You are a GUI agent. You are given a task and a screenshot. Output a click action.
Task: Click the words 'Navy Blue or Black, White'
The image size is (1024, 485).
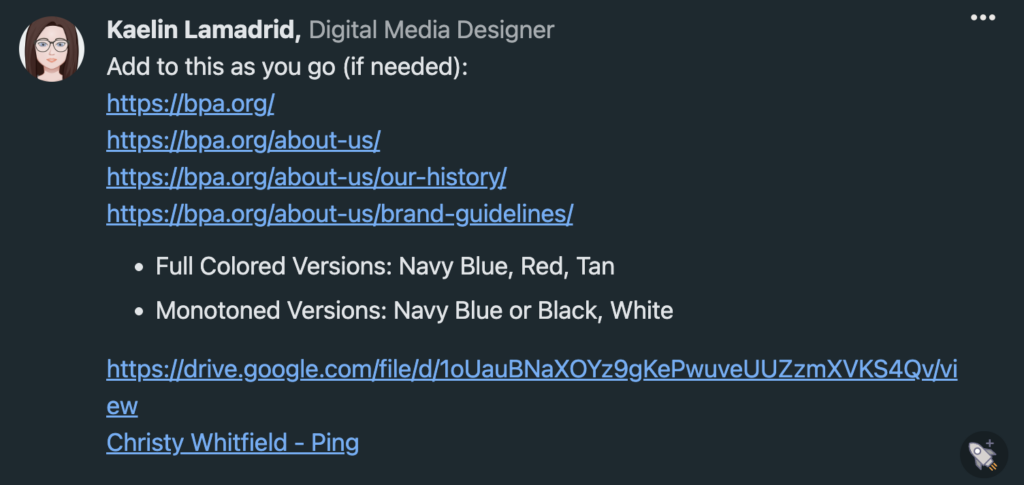pyautogui.click(x=533, y=311)
